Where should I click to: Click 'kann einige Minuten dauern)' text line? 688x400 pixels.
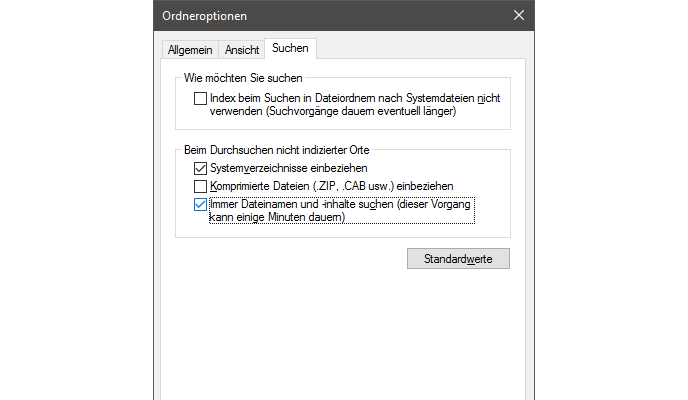[x=277, y=217]
